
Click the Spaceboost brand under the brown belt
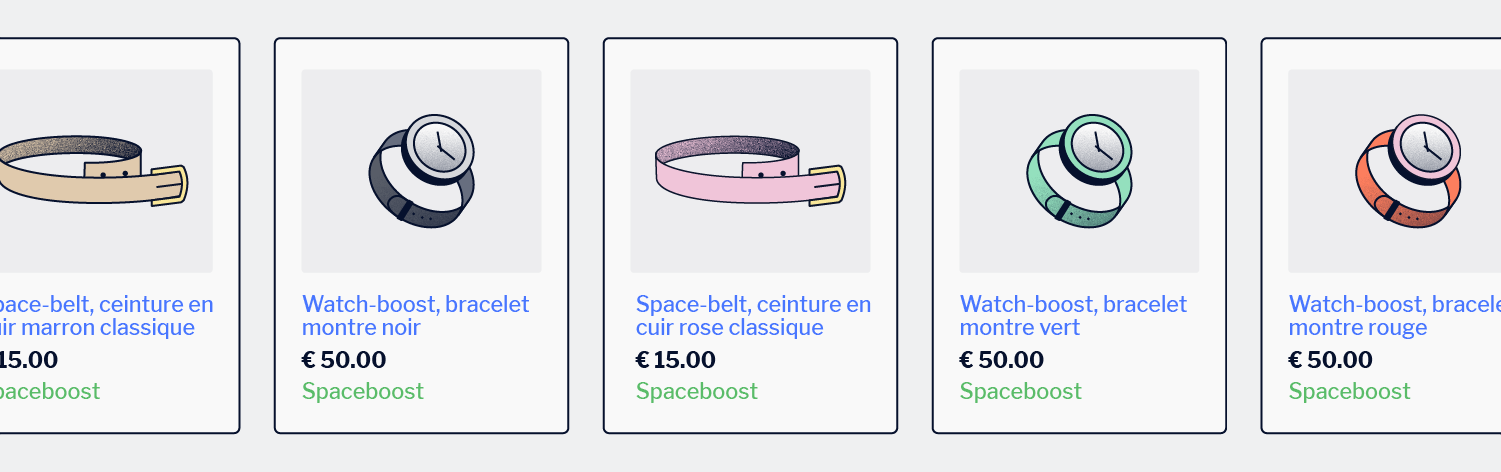50,391
